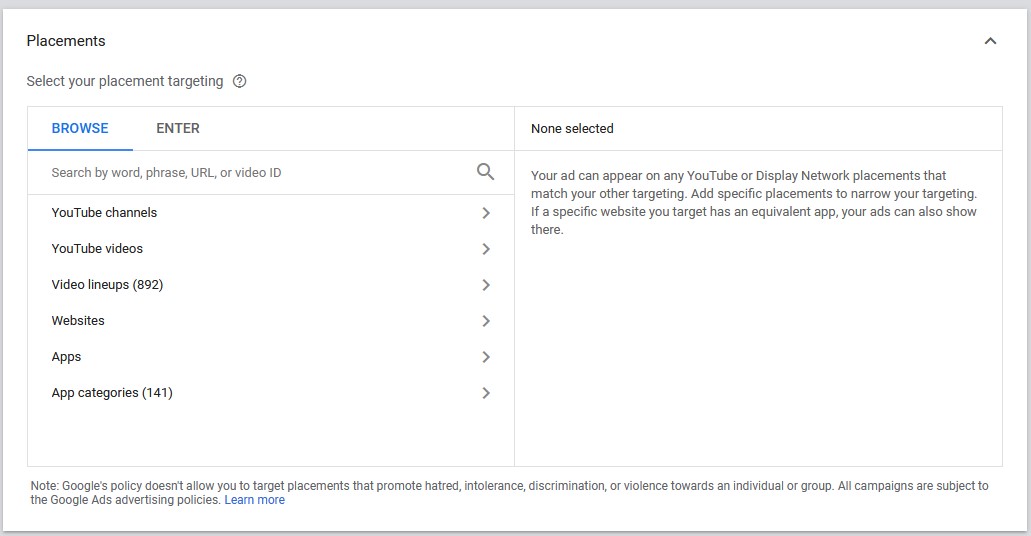Switch to the BROWSE tab
This screenshot has height=536, width=1031.
80,128
